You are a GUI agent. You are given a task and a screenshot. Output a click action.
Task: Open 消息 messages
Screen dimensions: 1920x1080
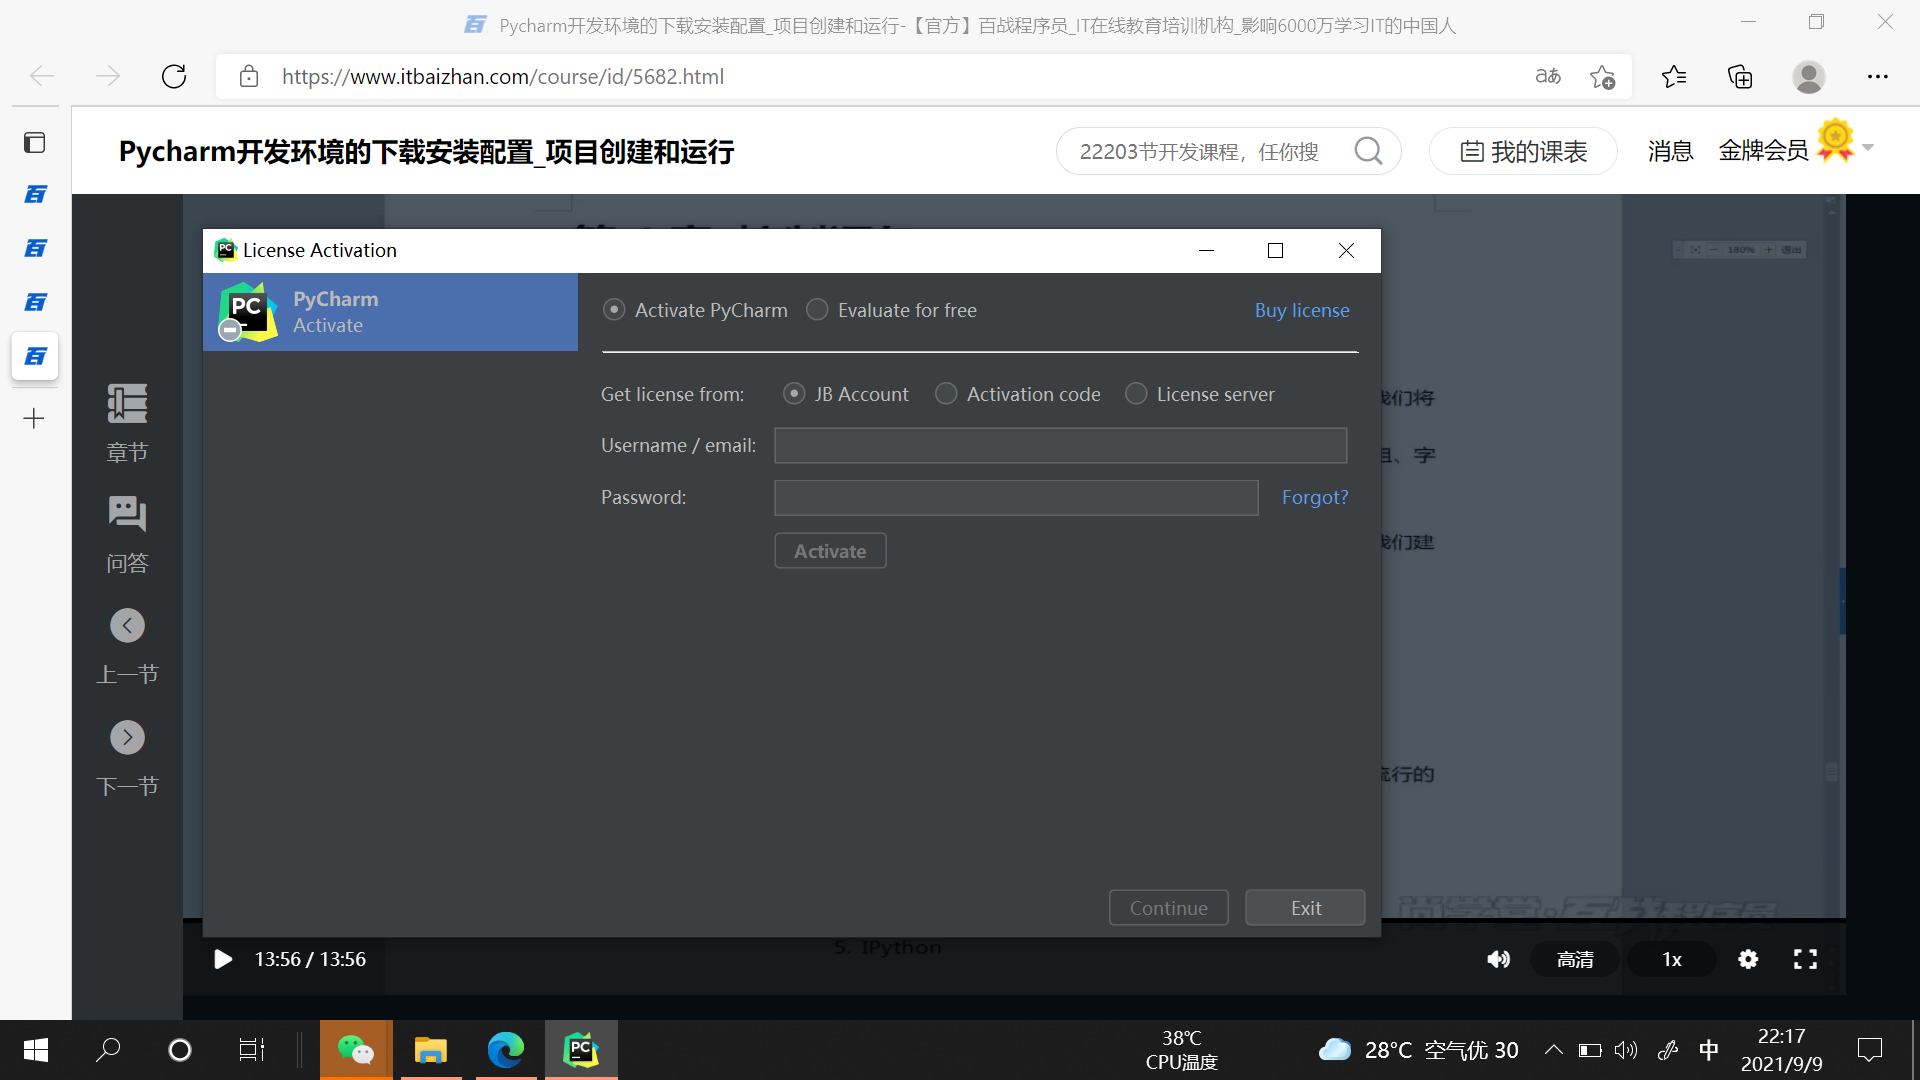(x=1670, y=151)
